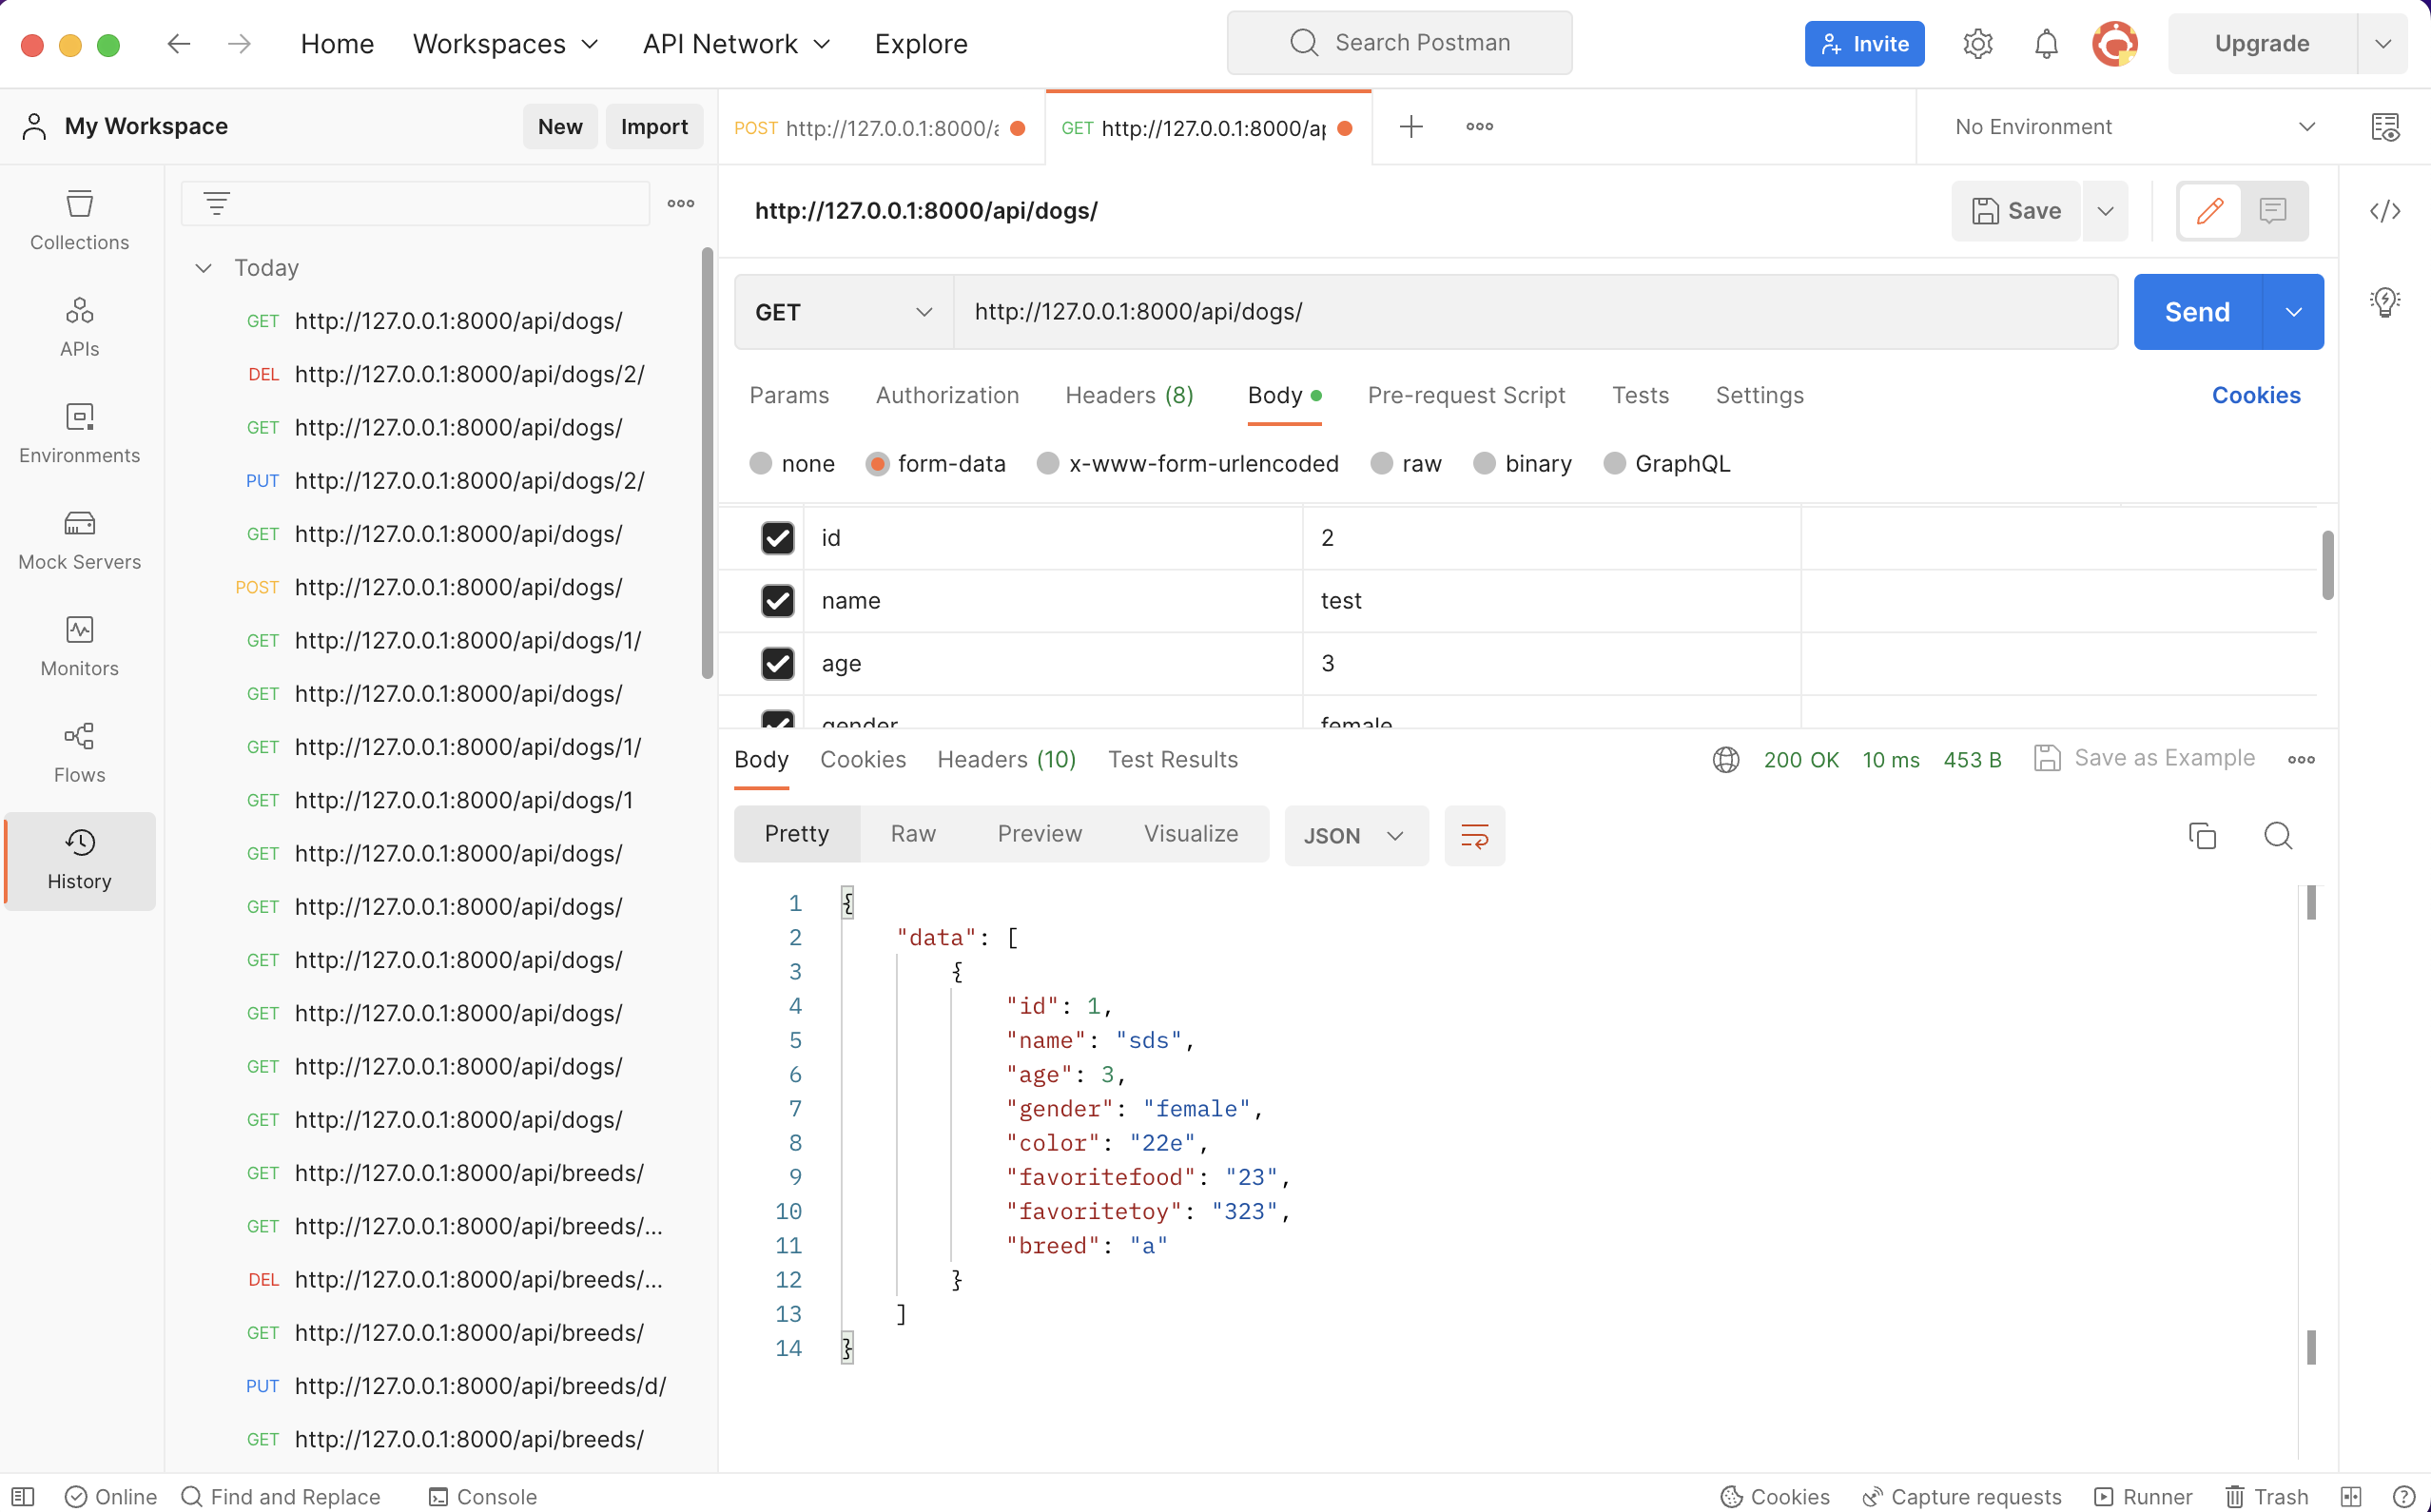
Task: Toggle the checkbox for 'id' form-data field
Action: point(777,538)
